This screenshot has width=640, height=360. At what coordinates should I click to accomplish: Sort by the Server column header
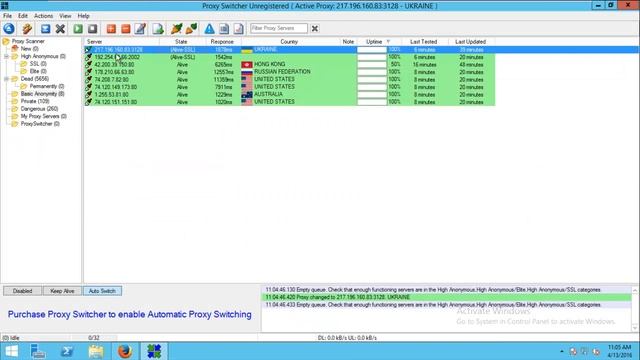coord(122,42)
